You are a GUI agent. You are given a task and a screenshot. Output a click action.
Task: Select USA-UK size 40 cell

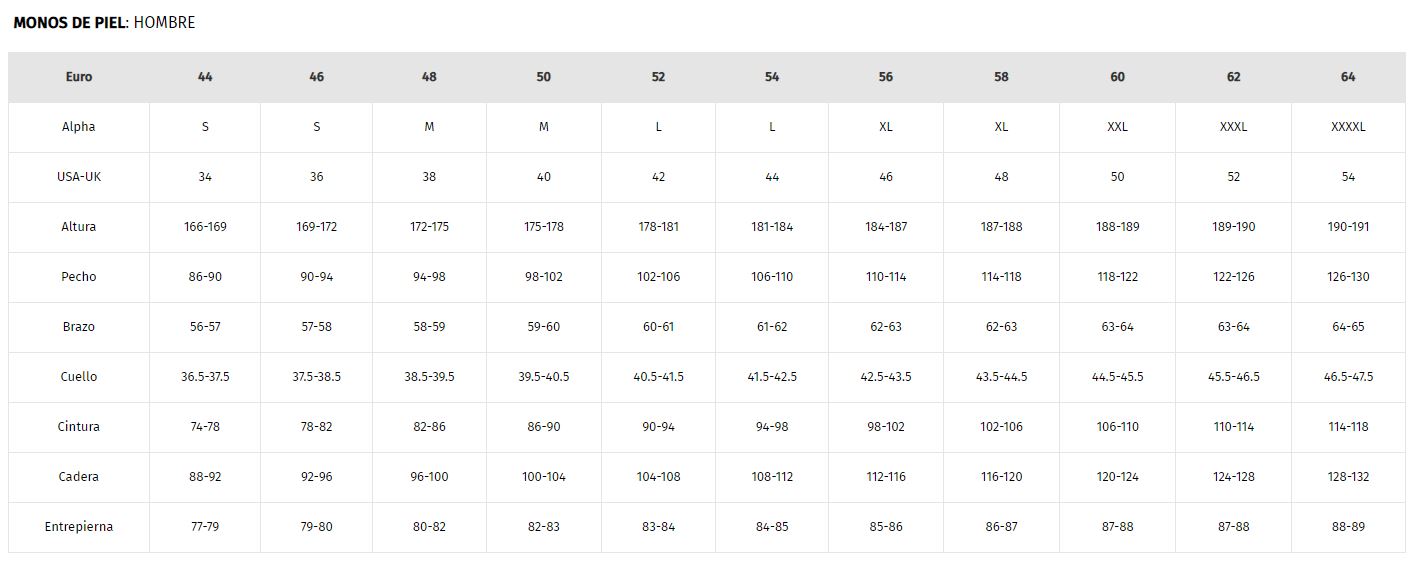543,177
